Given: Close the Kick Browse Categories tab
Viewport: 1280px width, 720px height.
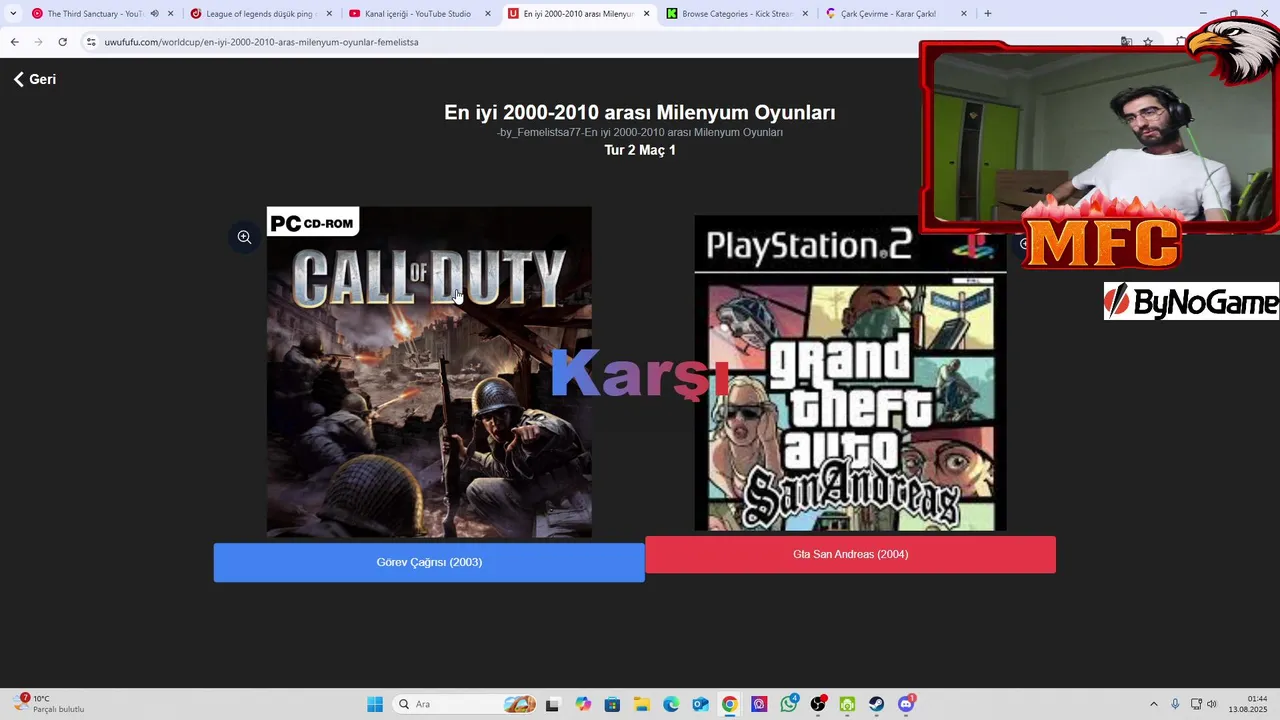Looking at the screenshot, I should [805, 14].
